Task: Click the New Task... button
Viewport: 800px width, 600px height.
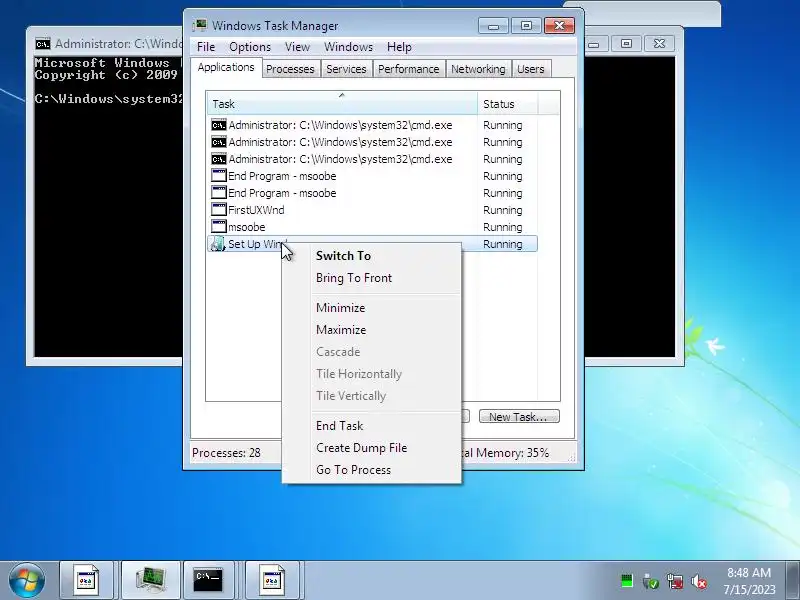Action: click(519, 416)
